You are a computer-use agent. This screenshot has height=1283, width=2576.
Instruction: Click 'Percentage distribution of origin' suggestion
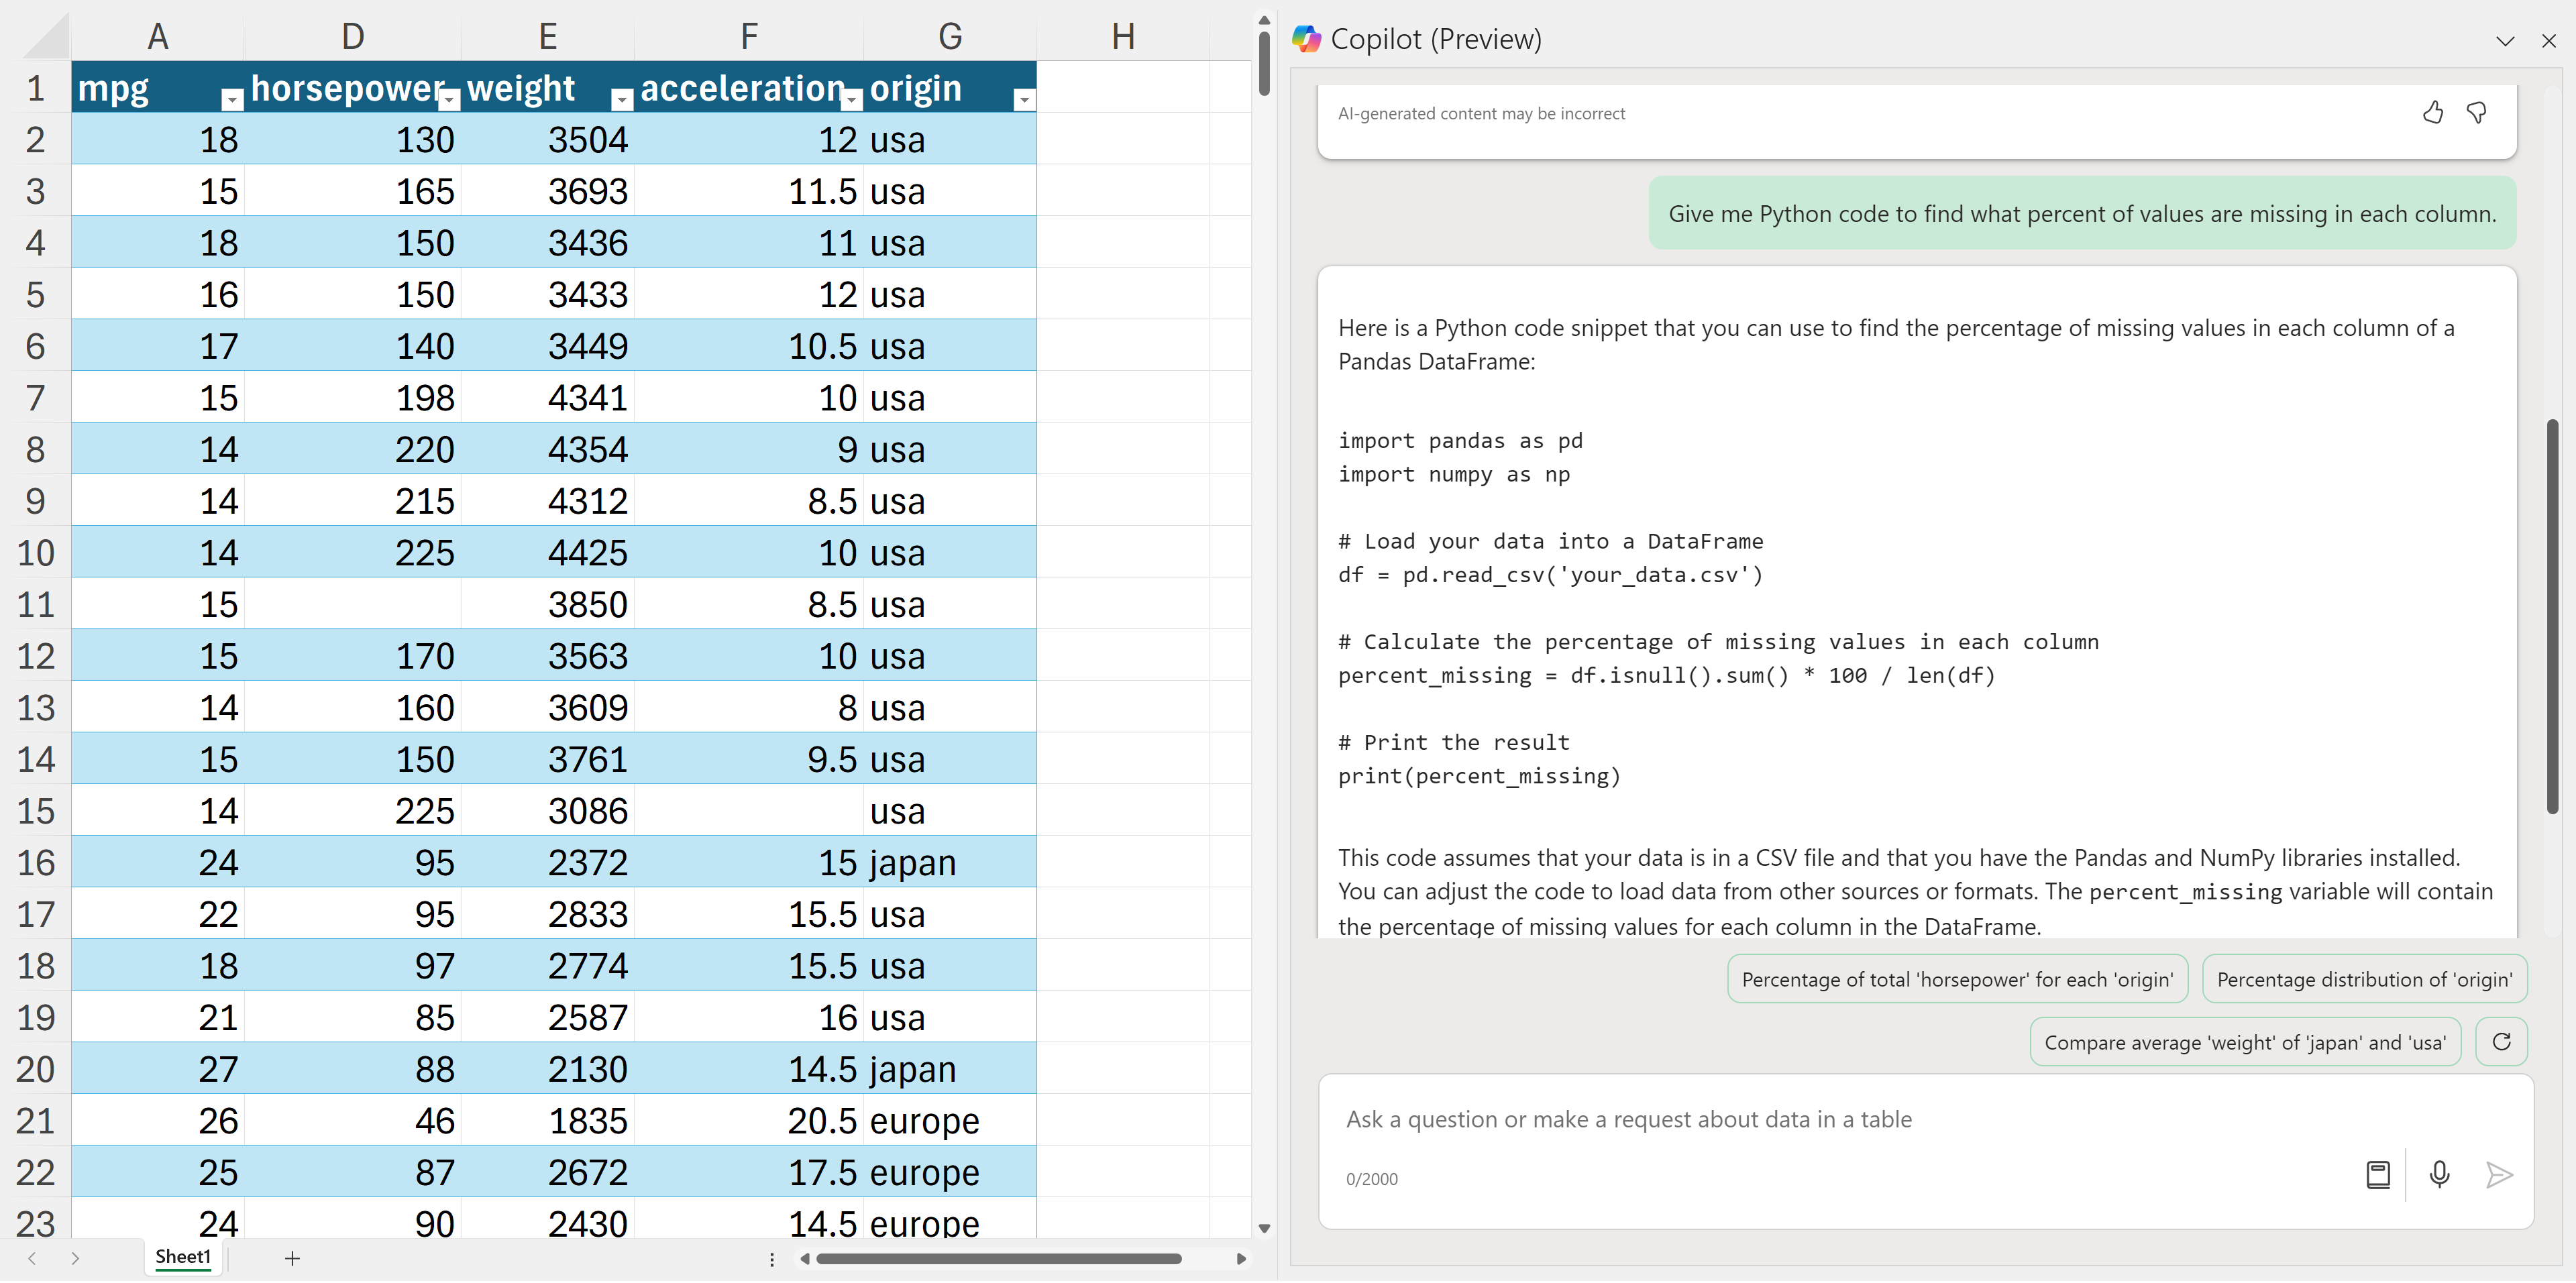click(2363, 979)
